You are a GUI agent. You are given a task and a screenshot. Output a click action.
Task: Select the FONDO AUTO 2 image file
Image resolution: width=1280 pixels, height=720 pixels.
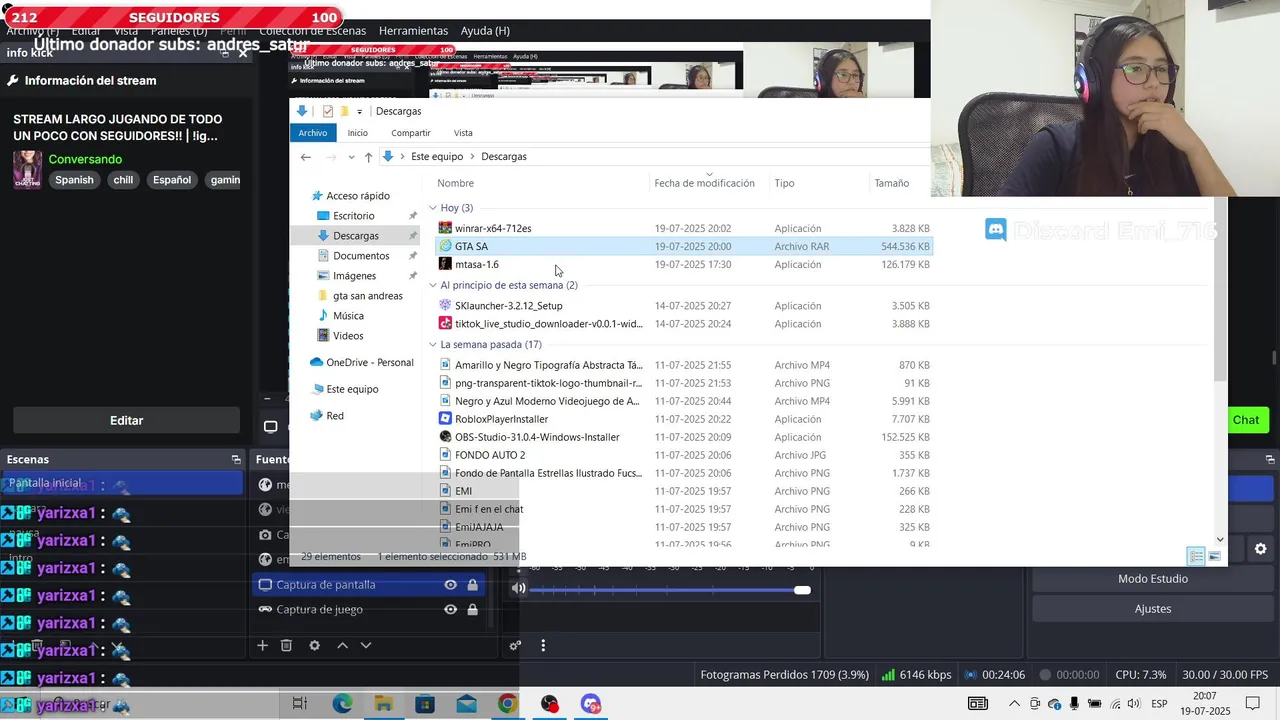[489, 455]
